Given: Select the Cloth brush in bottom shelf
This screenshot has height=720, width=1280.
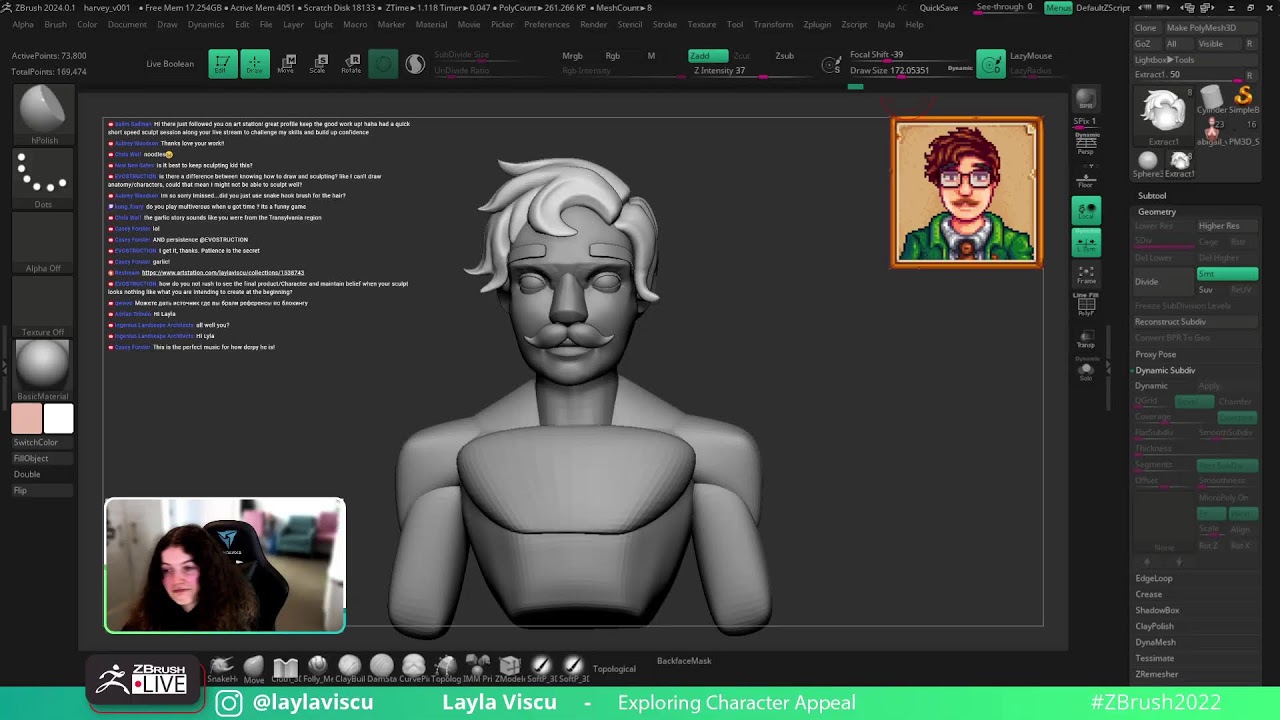Looking at the screenshot, I should pos(286,667).
